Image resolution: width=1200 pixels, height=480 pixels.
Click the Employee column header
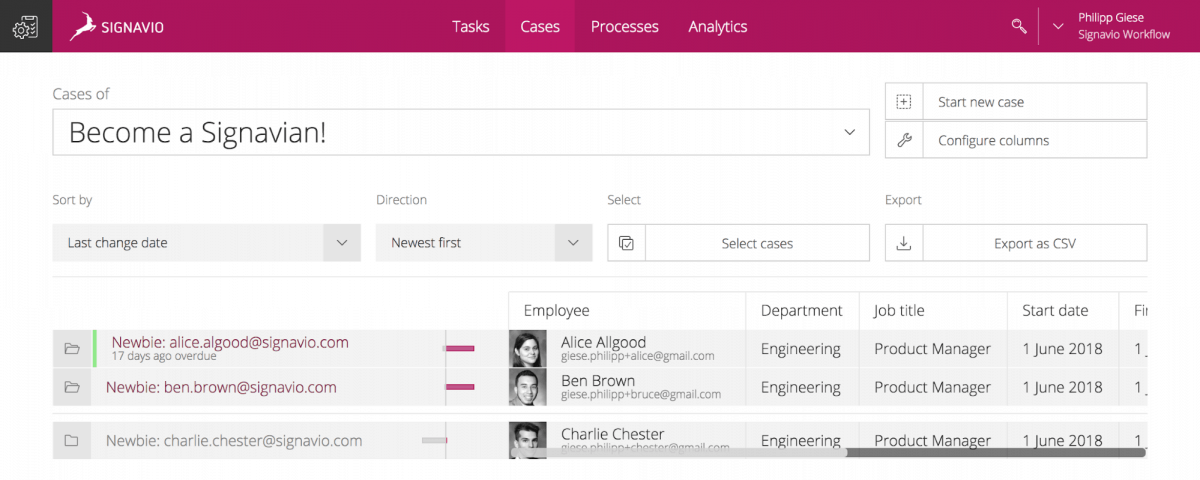627,311
